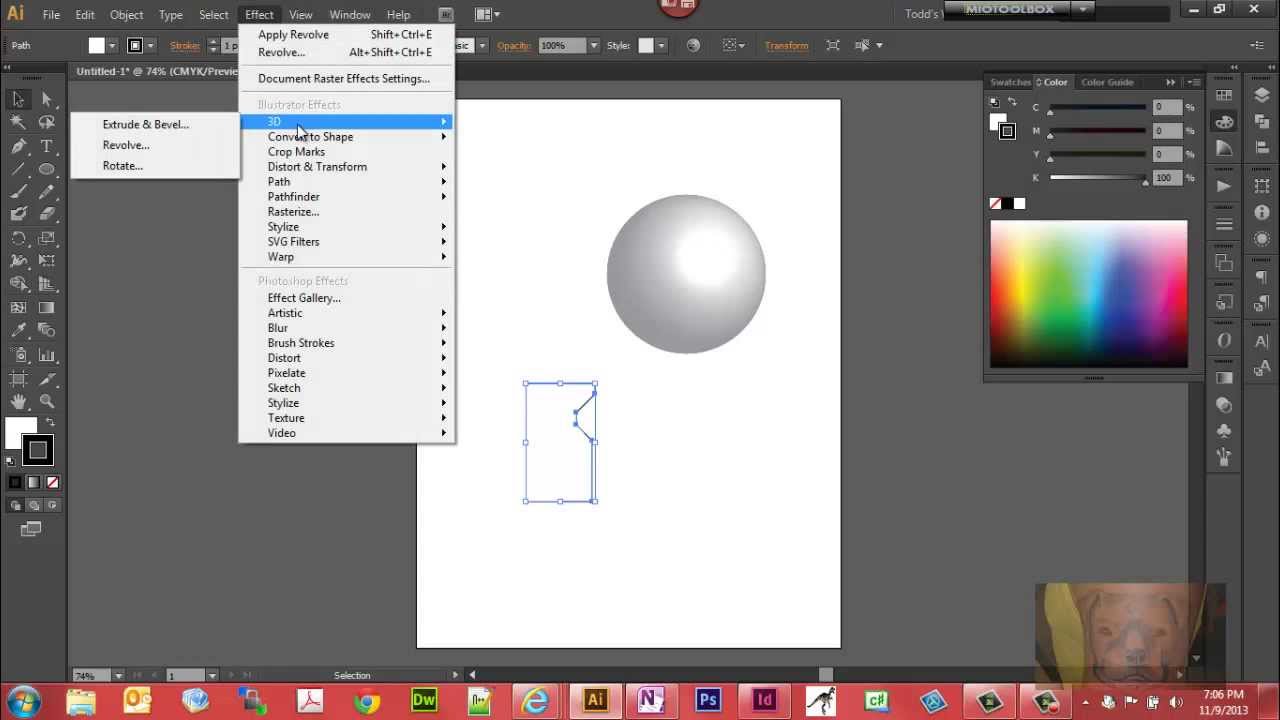Image resolution: width=1280 pixels, height=720 pixels.
Task: Select the Magic Wand tool
Action: (x=18, y=122)
